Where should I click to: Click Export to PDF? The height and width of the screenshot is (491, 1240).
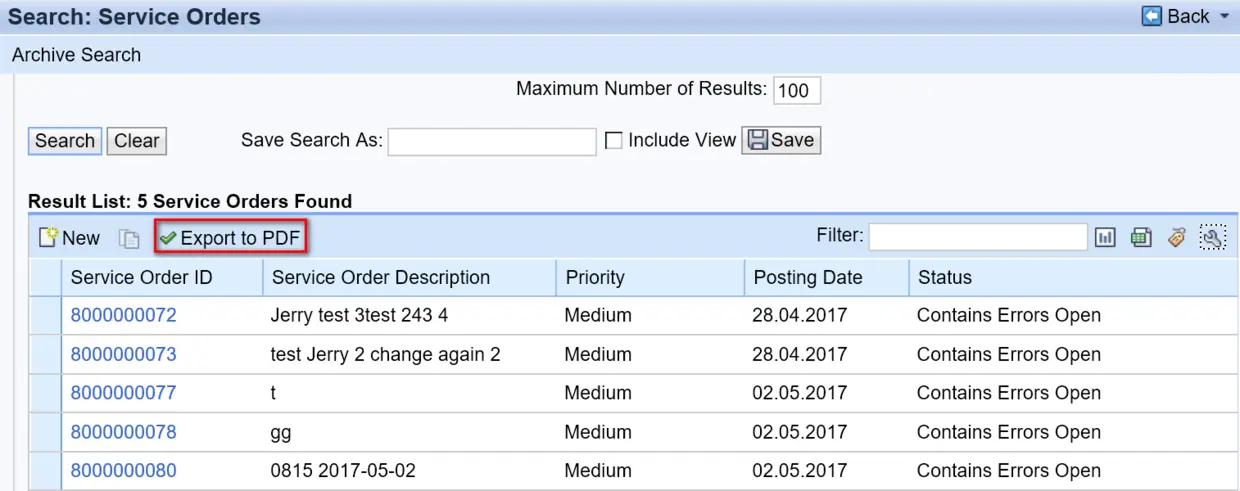tap(229, 238)
